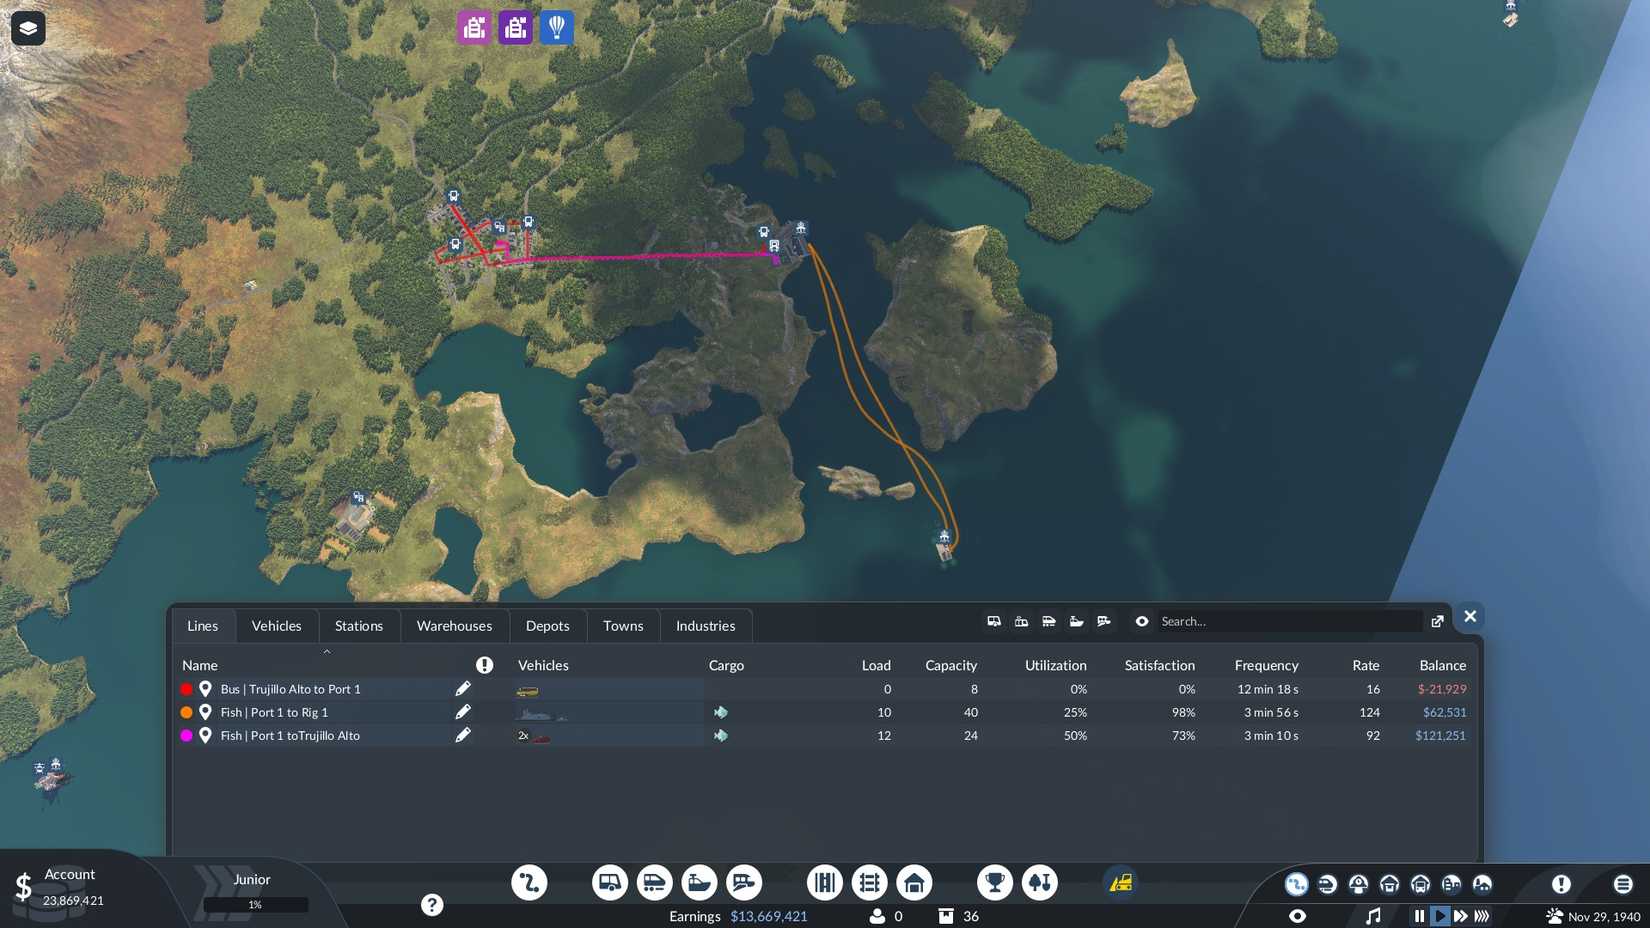This screenshot has height=928, width=1650.
Task: Open the help question mark button
Action: click(432, 905)
